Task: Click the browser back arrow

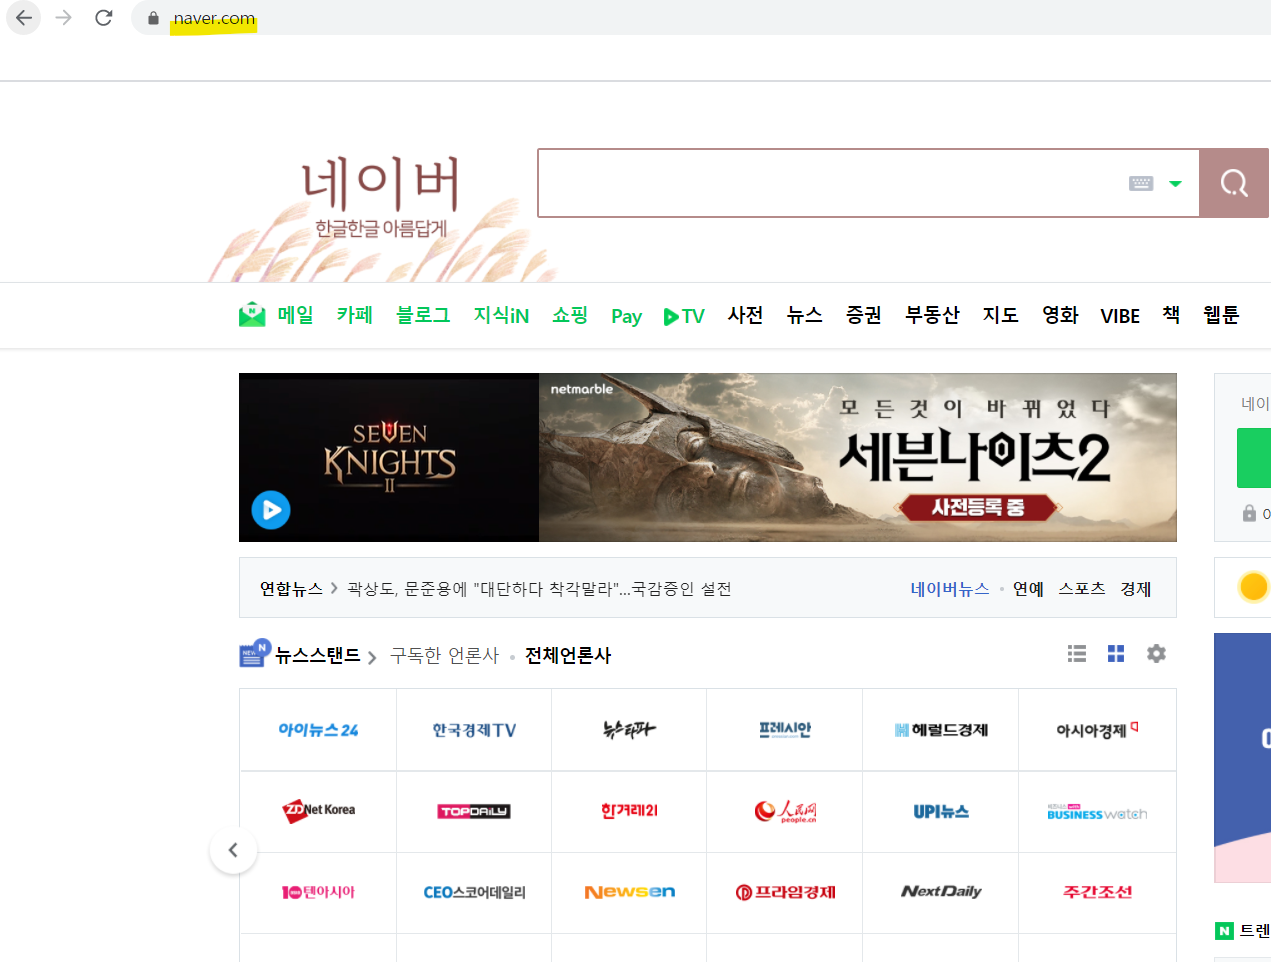Action: (24, 18)
